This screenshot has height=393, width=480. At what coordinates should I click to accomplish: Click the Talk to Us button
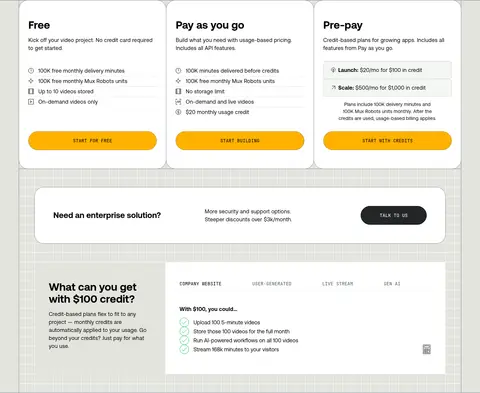393,215
